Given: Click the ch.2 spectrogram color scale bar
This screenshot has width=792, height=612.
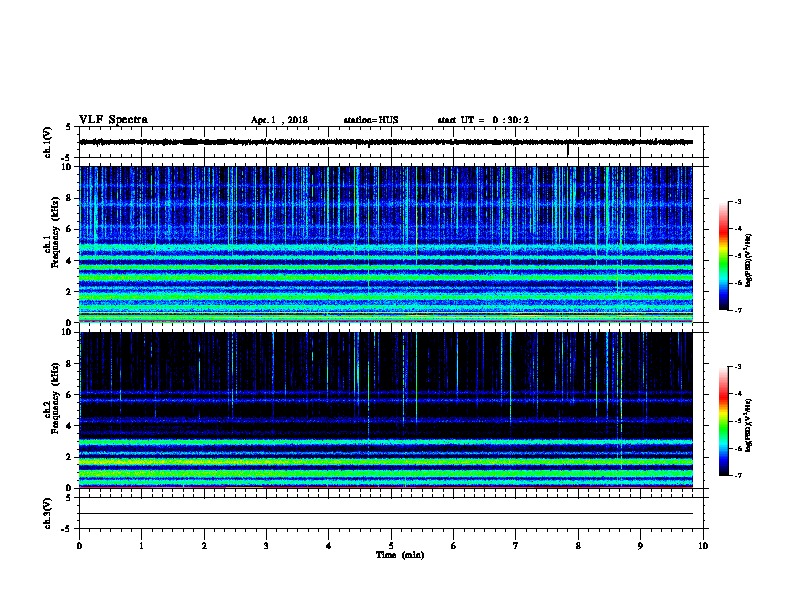Looking at the screenshot, I should [723, 421].
